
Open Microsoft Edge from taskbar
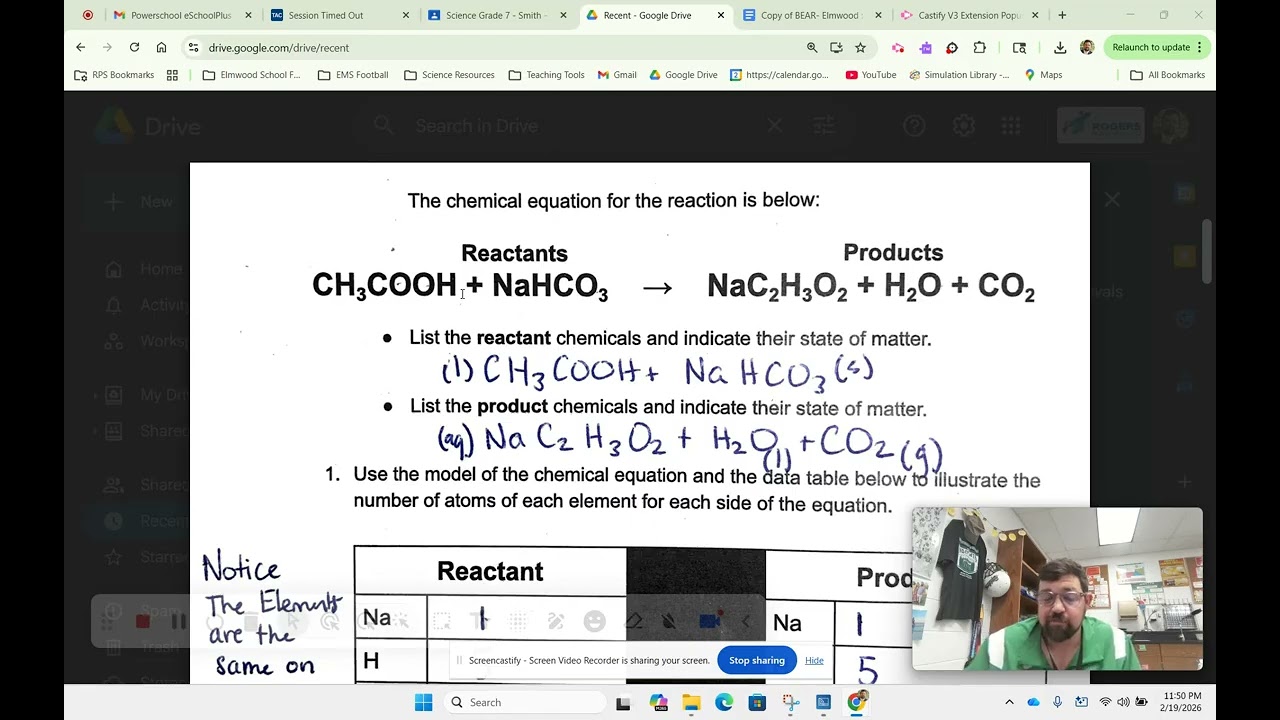724,702
